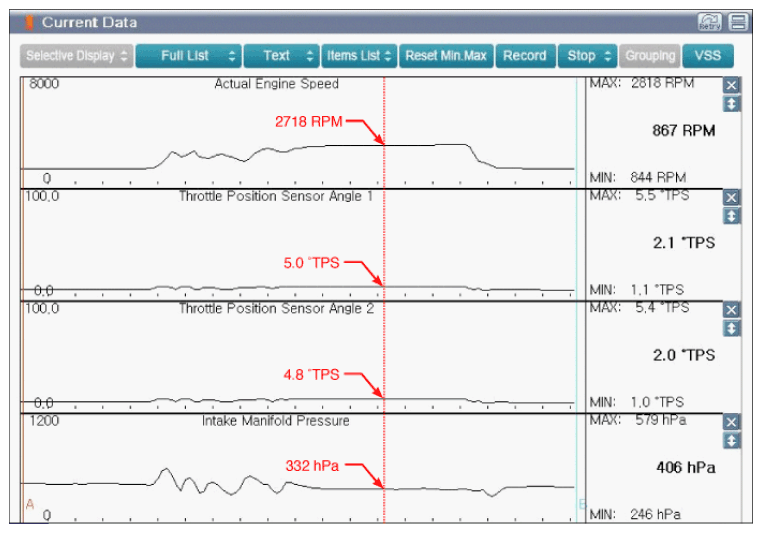Click the current value 2.1 °TPS
The width and height of the screenshot is (762, 533).
coord(684,242)
